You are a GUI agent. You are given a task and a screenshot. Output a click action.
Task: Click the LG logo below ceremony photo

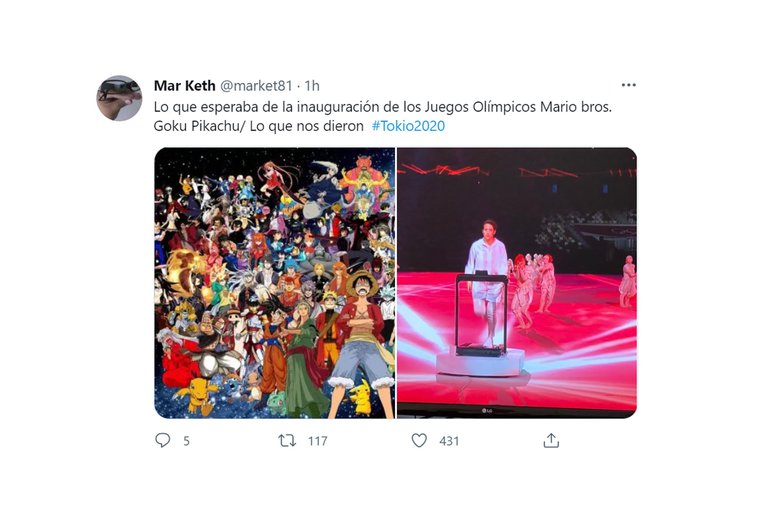[x=486, y=411]
